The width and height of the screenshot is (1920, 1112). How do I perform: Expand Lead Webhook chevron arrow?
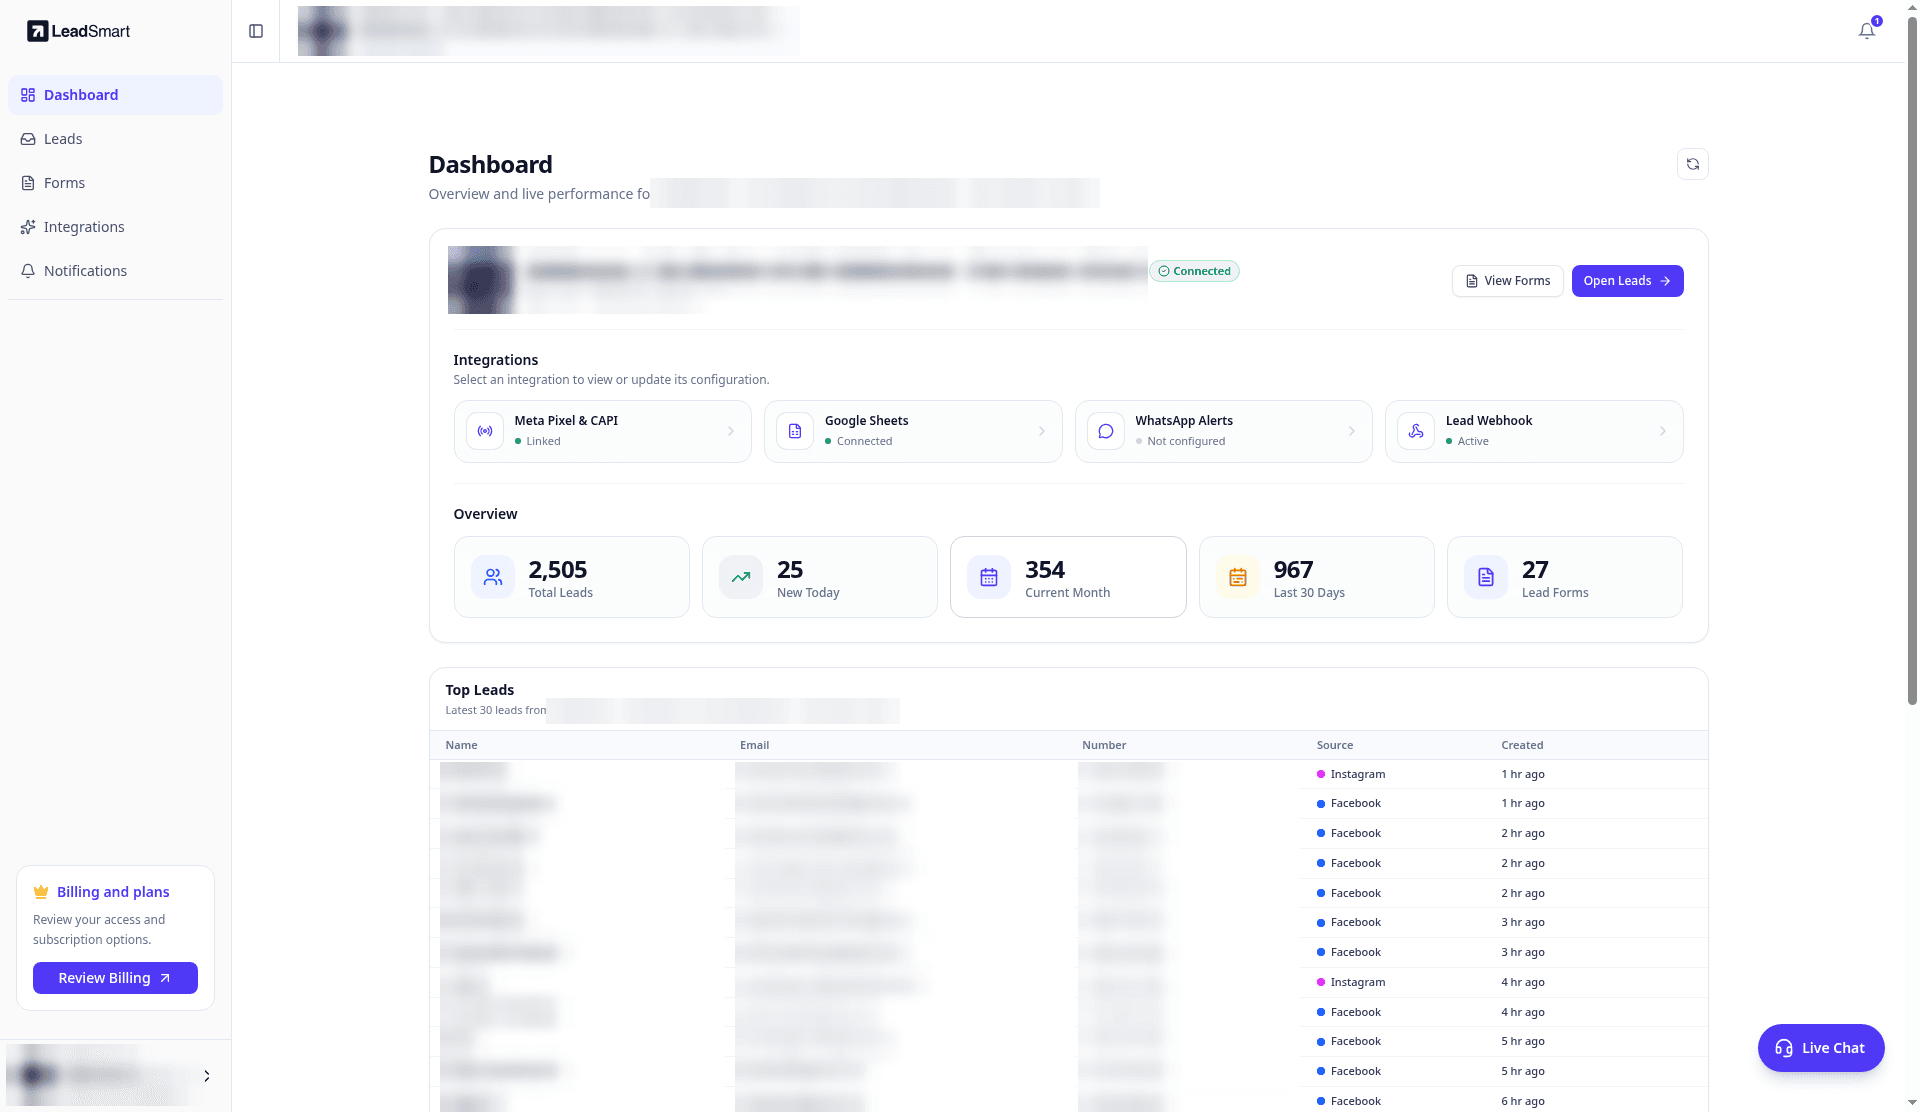[1663, 431]
